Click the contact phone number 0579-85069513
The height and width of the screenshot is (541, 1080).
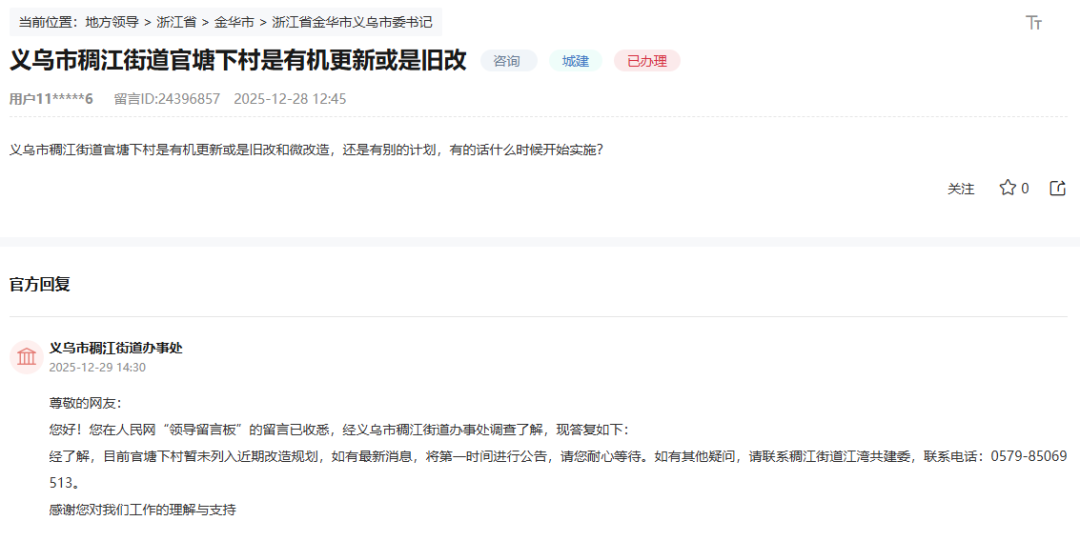1028,456
